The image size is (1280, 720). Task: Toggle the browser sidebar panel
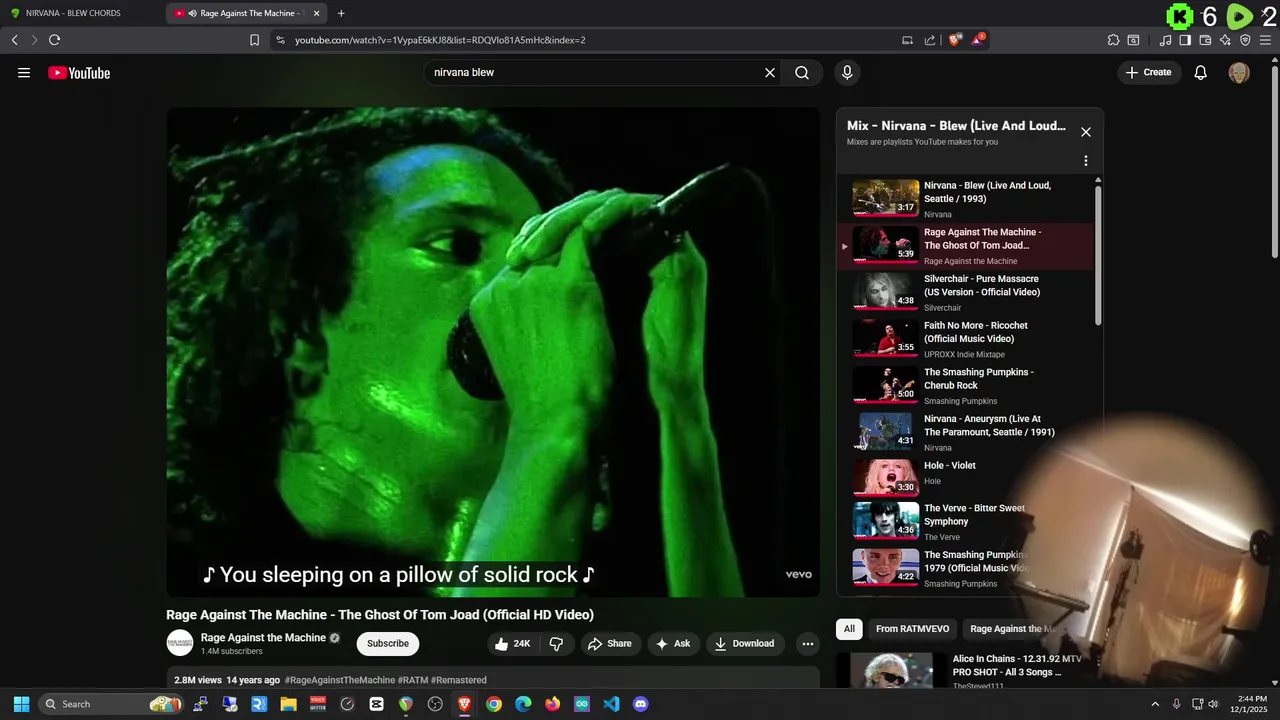(x=1185, y=40)
